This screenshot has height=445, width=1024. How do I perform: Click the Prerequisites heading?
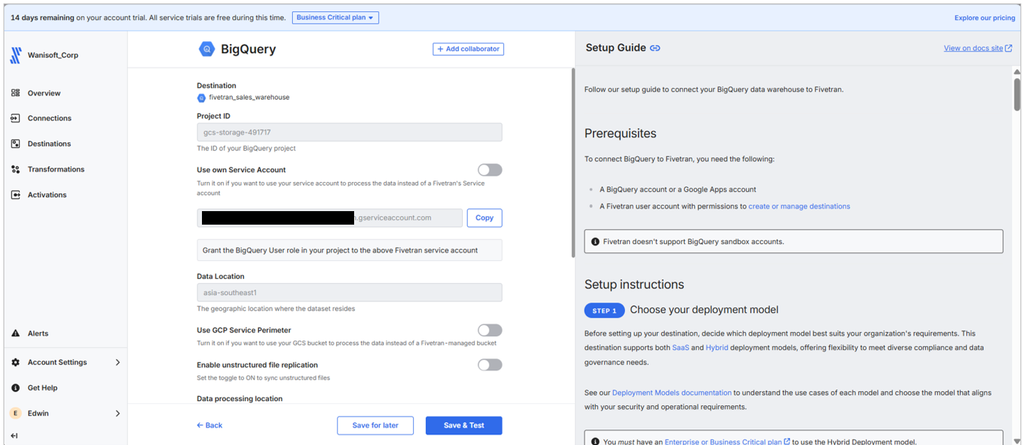620,134
